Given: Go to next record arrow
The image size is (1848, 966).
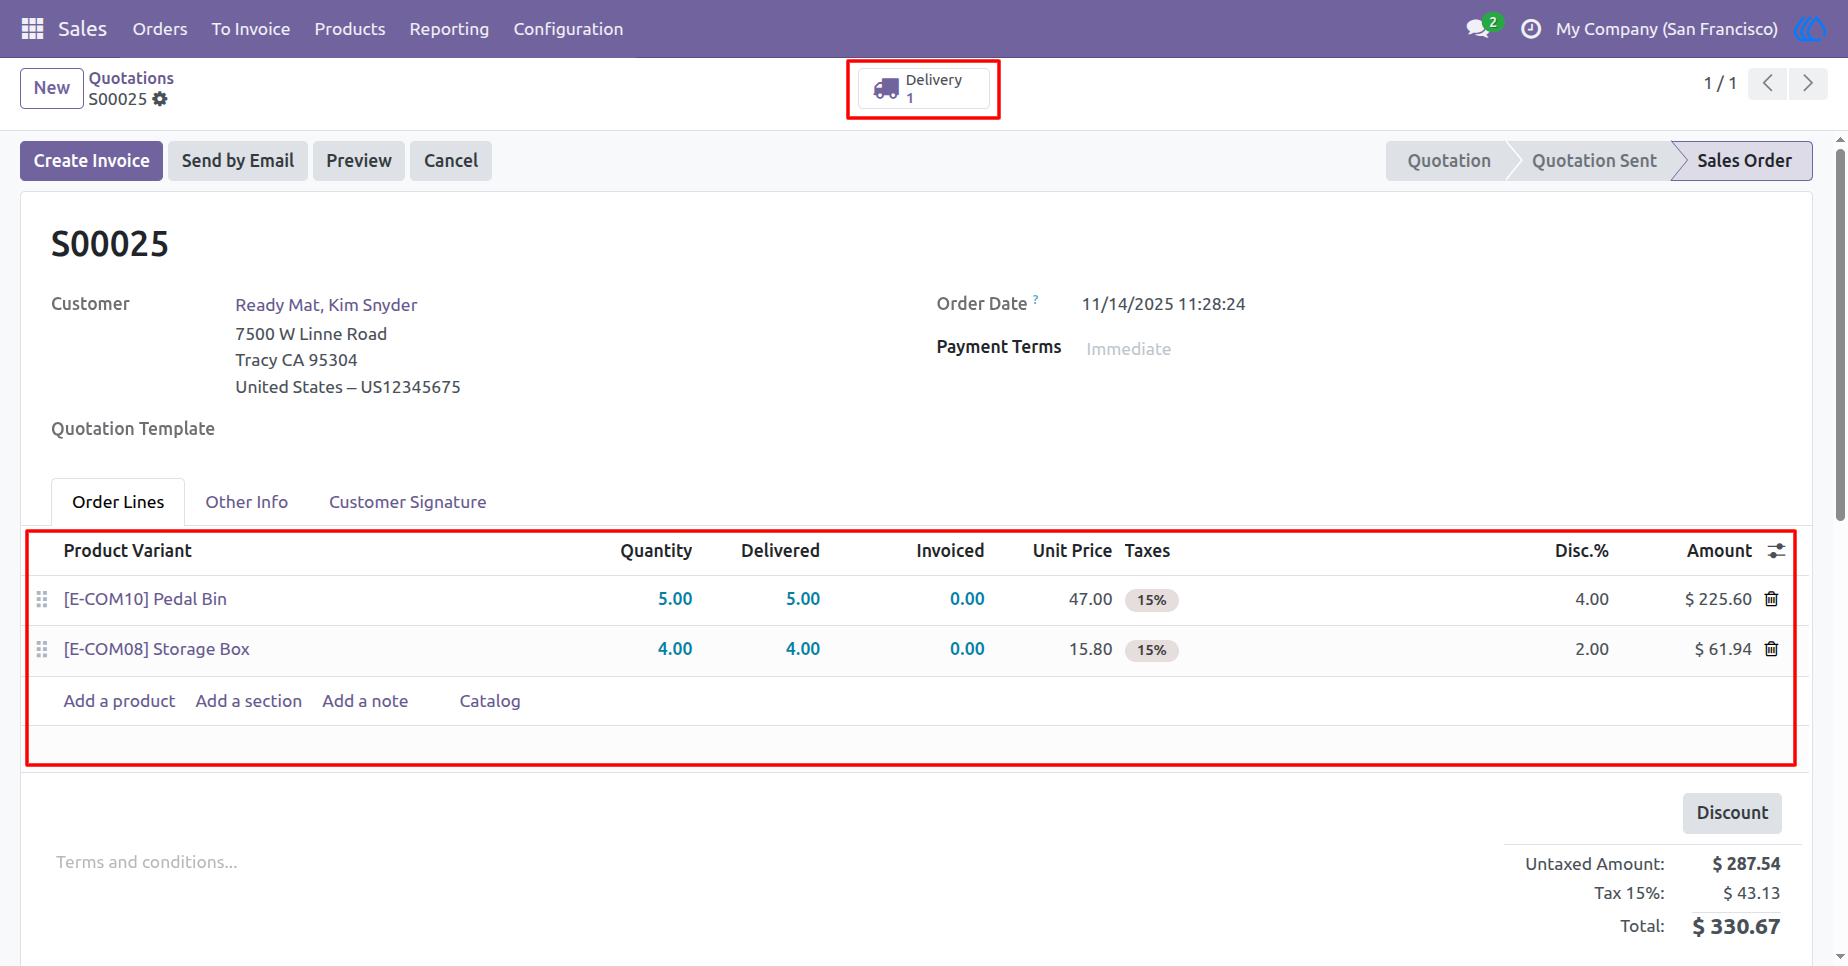Looking at the screenshot, I should point(1808,84).
